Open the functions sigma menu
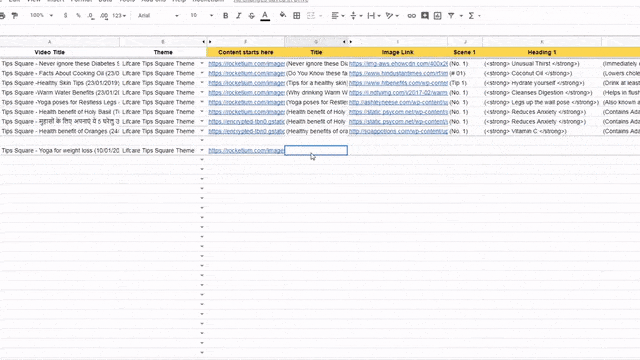Screen dimensions: 640x360 pos(473,16)
